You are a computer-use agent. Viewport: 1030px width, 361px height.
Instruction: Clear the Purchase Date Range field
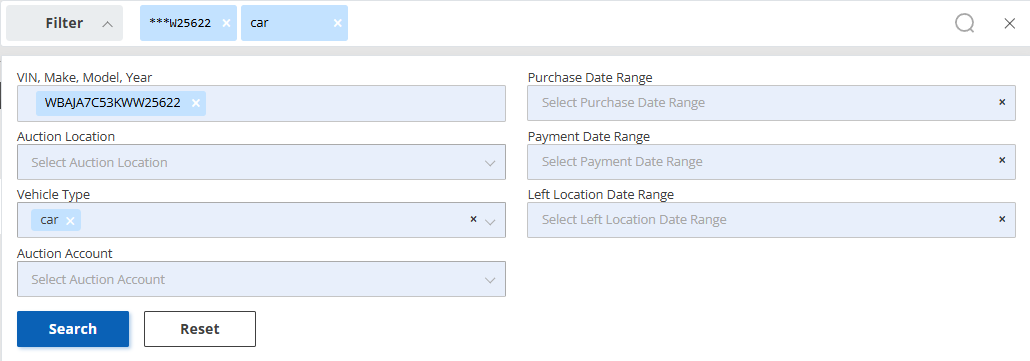tap(1002, 102)
